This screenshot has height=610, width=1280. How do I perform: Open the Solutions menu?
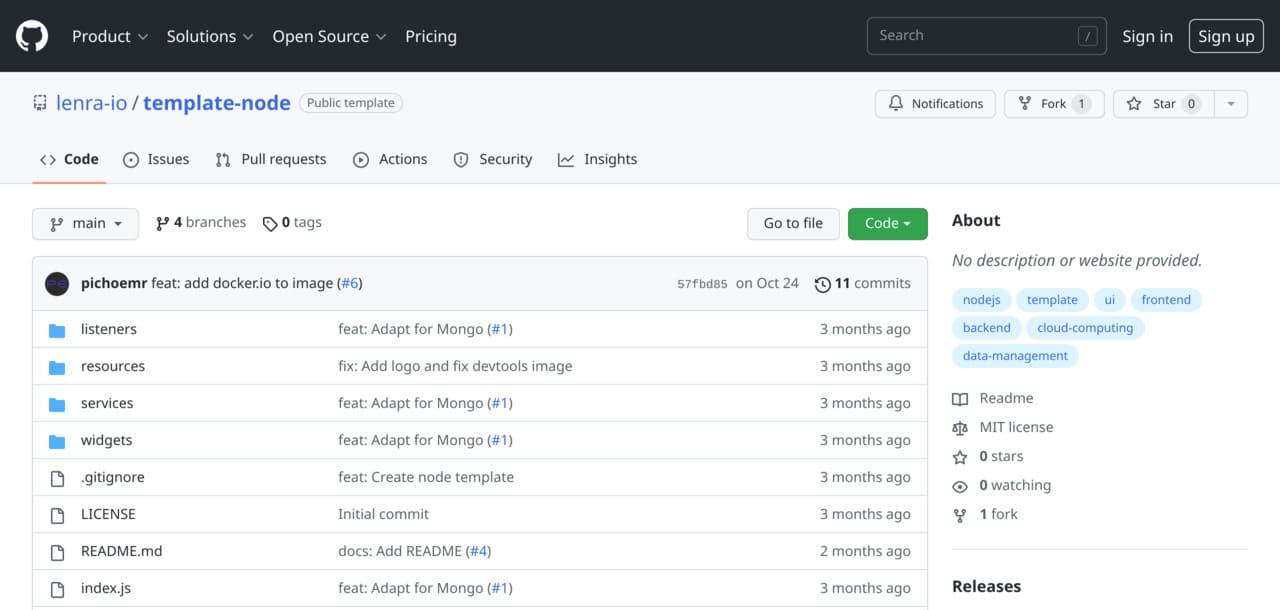coord(210,36)
